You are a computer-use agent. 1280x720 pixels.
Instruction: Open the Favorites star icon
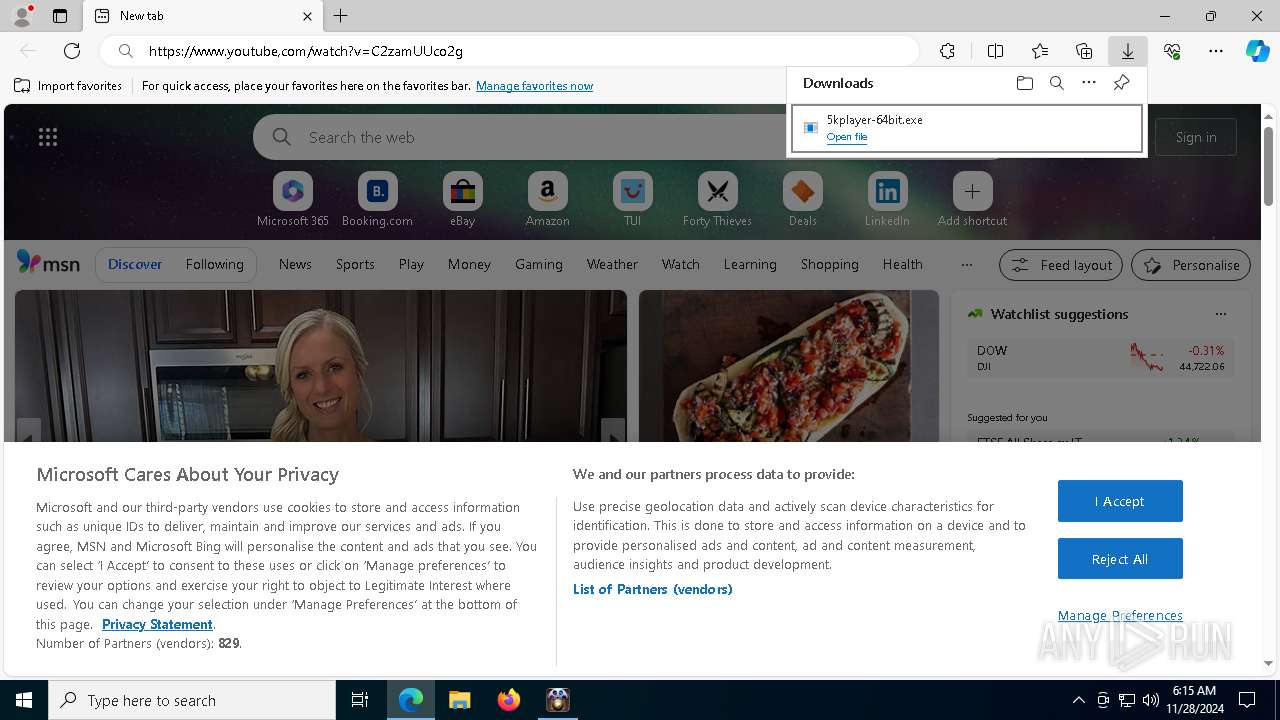(1040, 51)
